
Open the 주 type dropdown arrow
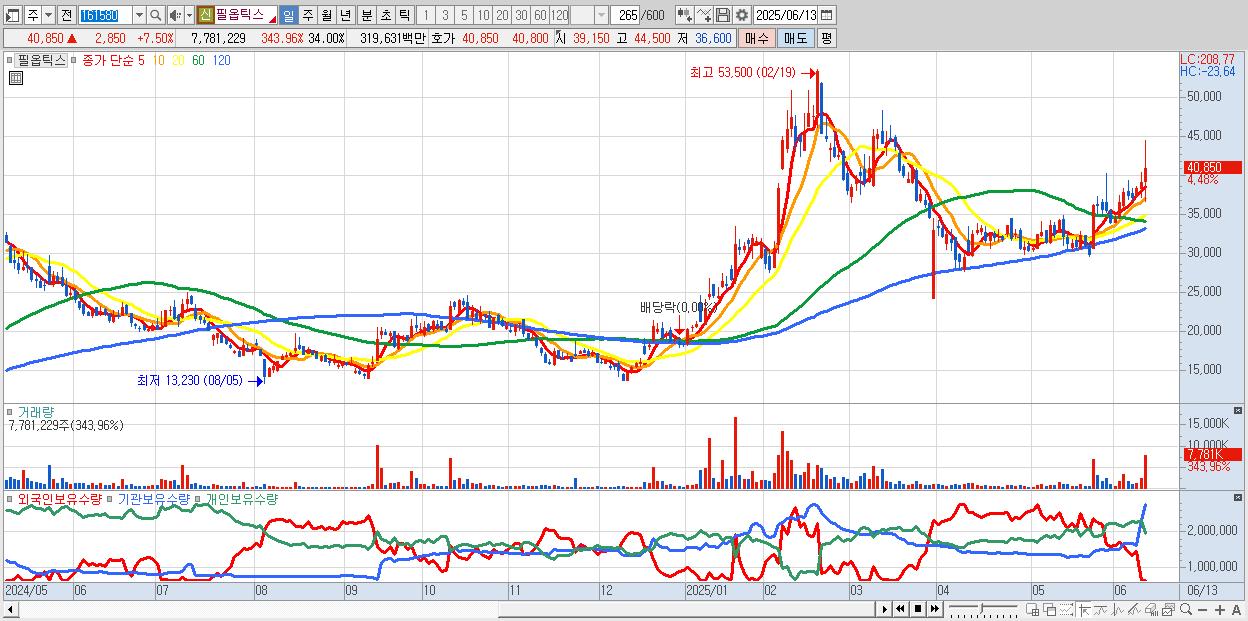(x=48, y=15)
